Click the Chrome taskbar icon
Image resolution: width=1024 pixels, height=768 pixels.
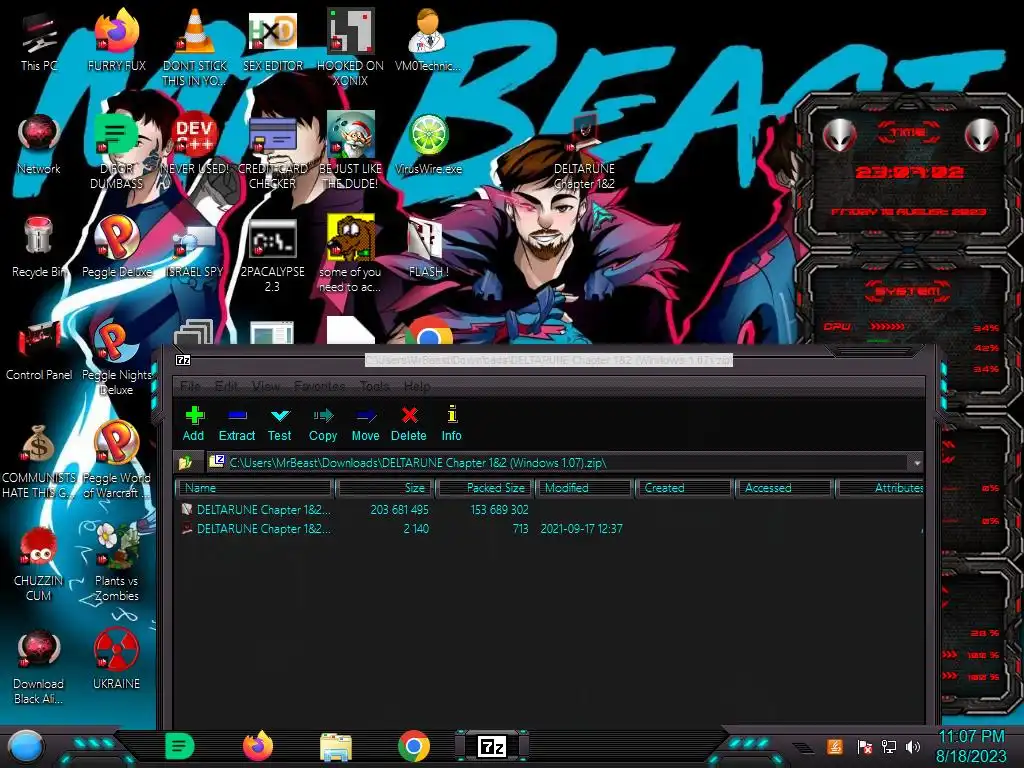click(414, 746)
